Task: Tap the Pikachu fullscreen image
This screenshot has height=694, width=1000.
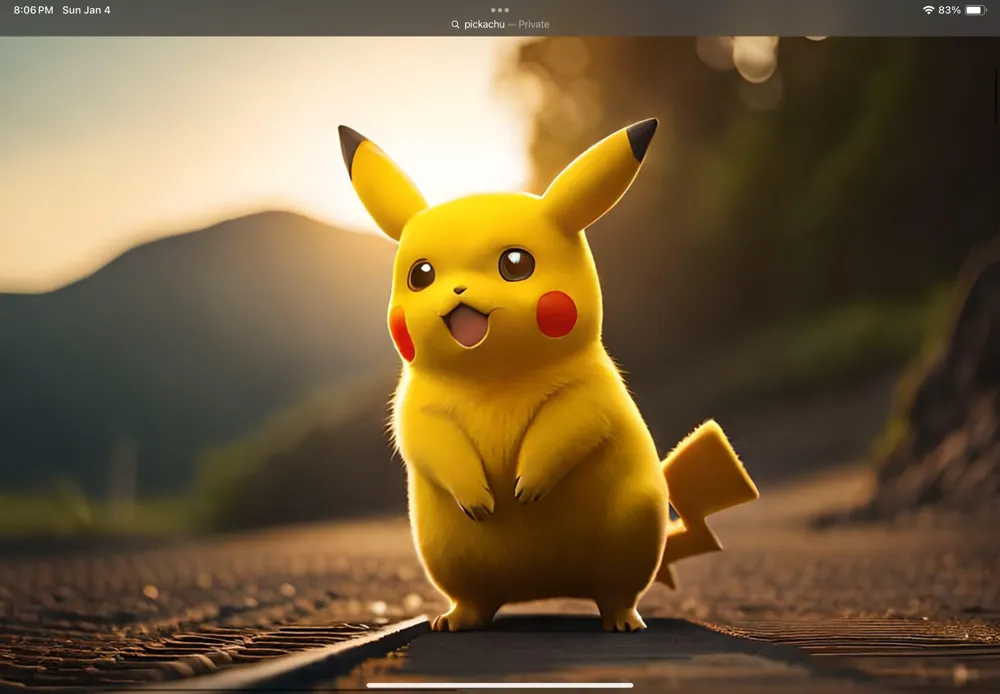Action: [500, 365]
